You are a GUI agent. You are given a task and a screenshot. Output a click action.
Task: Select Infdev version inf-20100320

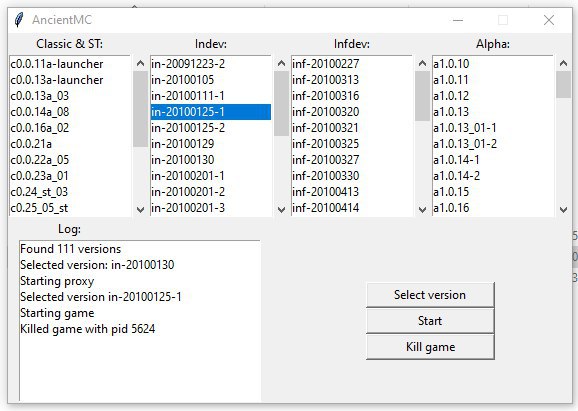point(352,112)
